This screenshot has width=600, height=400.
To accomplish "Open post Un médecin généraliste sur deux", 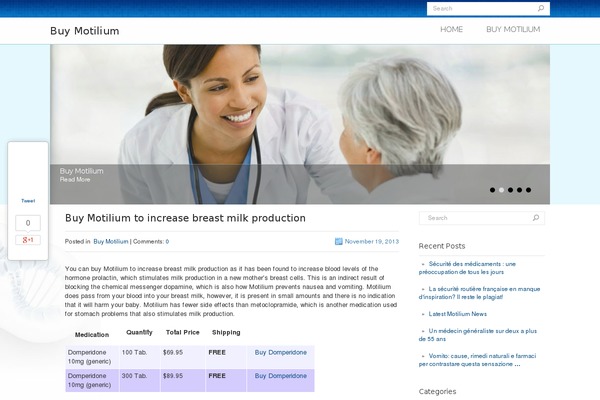I will (x=478, y=335).
